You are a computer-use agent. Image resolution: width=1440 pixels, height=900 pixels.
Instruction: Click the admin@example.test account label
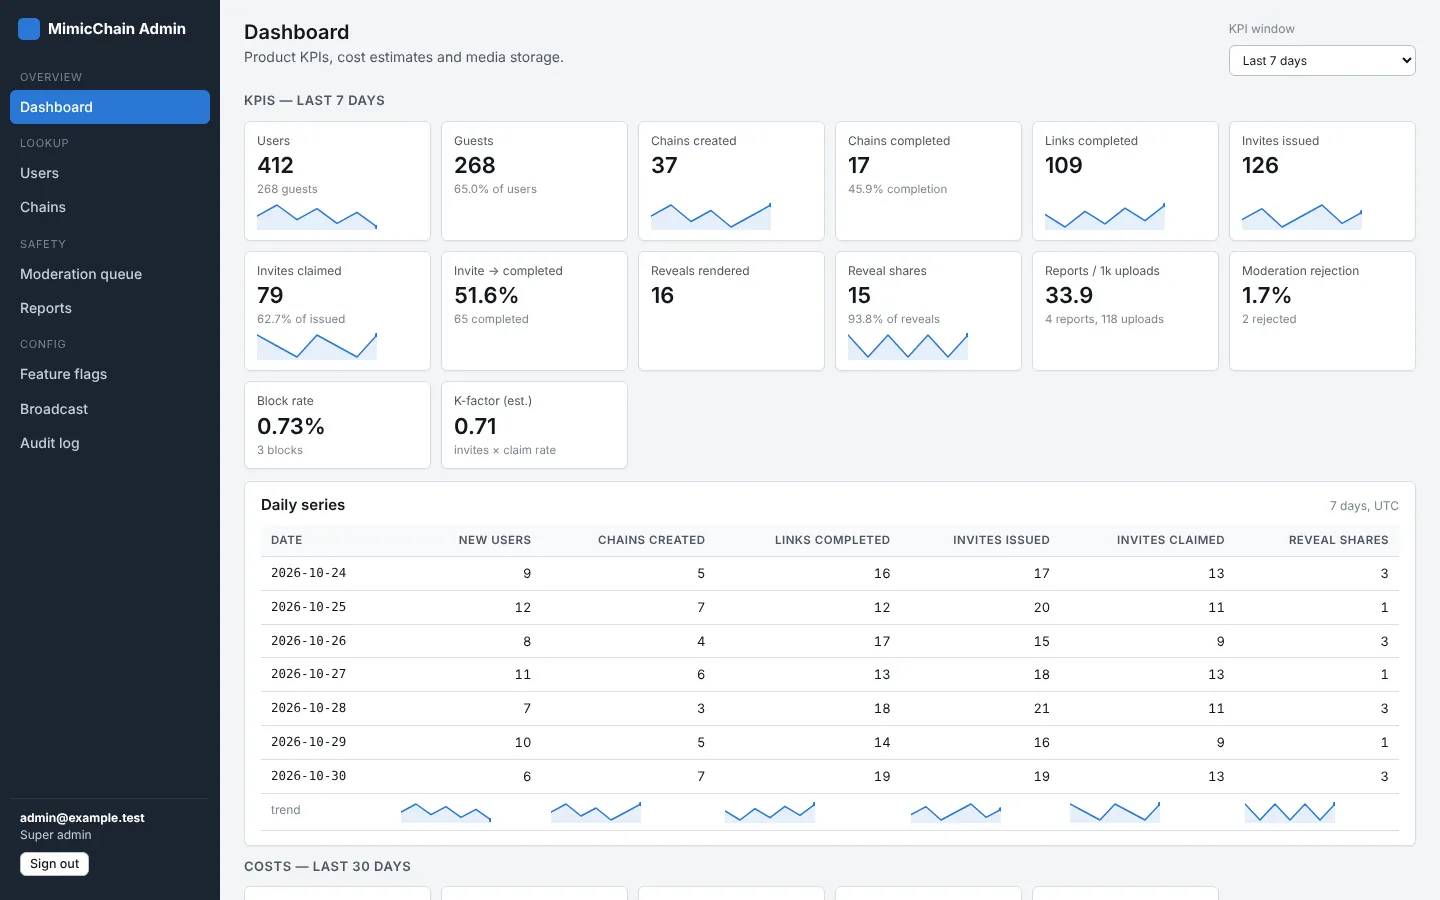pos(82,818)
